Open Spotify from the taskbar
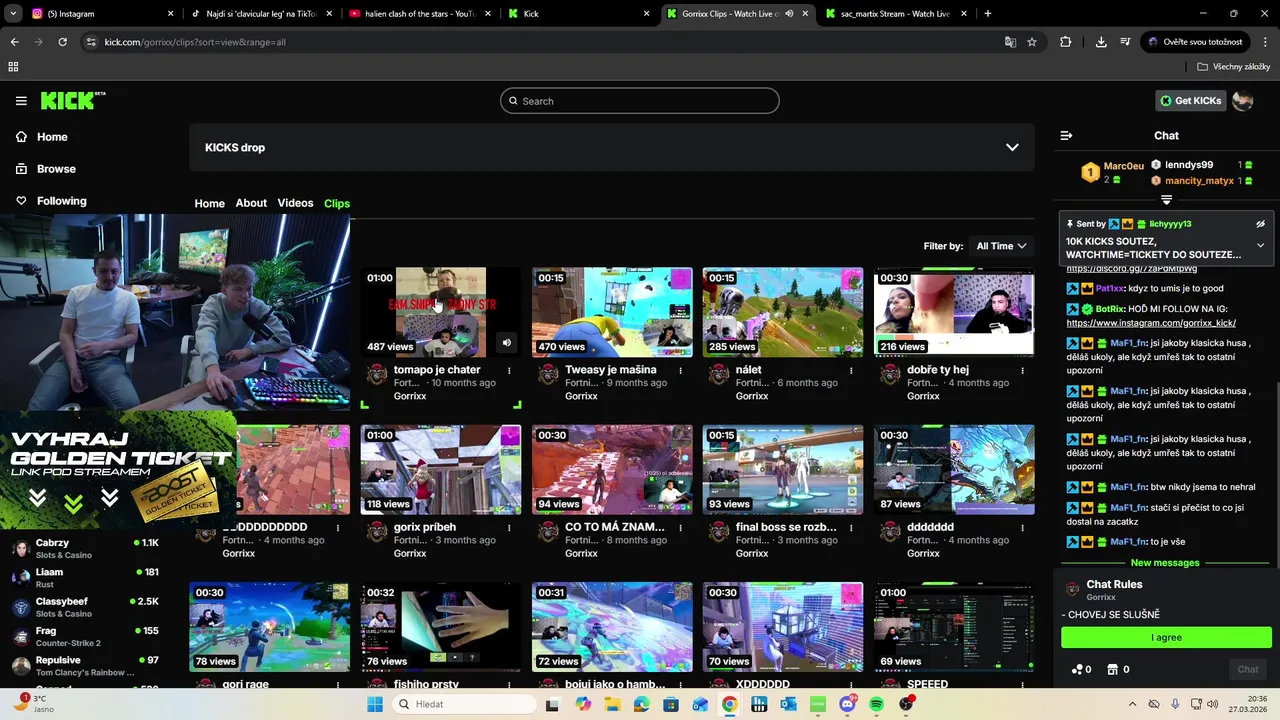This screenshot has width=1280, height=720. pyautogui.click(x=877, y=704)
